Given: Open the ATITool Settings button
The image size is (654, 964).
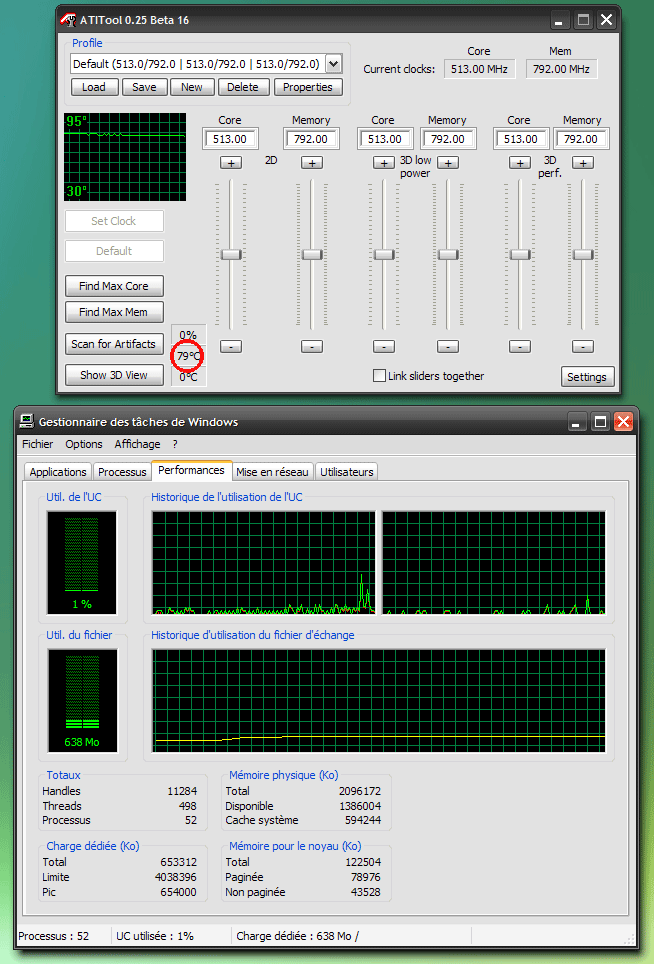Looking at the screenshot, I should pos(587,377).
